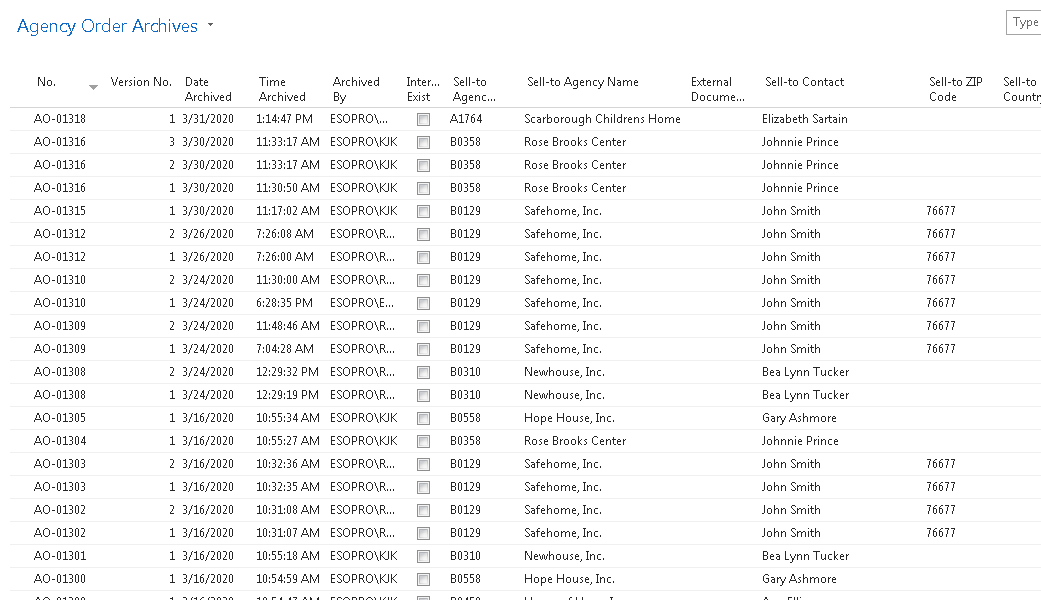Toggle Interaction Exist checkbox for order AO-01318

424,119
